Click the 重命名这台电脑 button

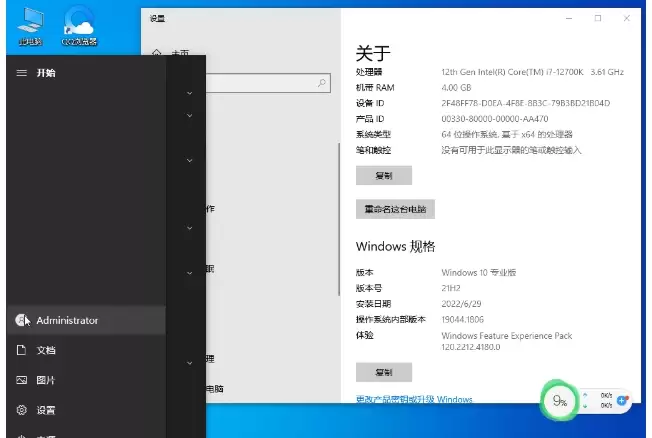[x=395, y=209]
